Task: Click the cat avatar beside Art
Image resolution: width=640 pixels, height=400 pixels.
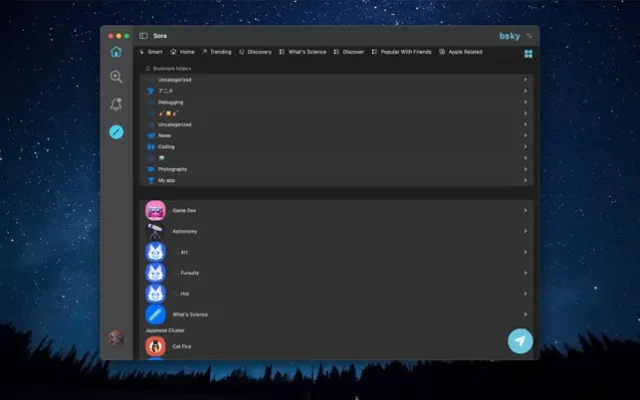Action: click(156, 252)
